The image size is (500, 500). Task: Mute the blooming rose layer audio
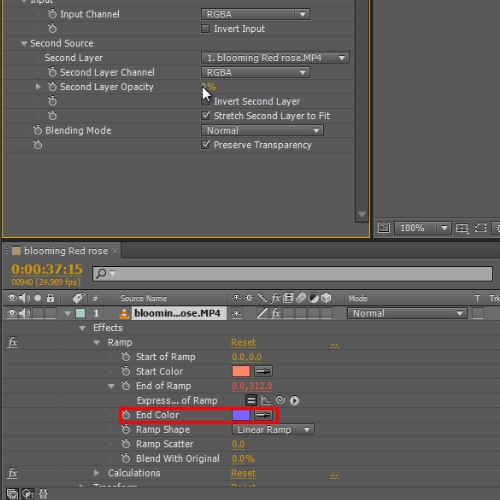click(24, 313)
